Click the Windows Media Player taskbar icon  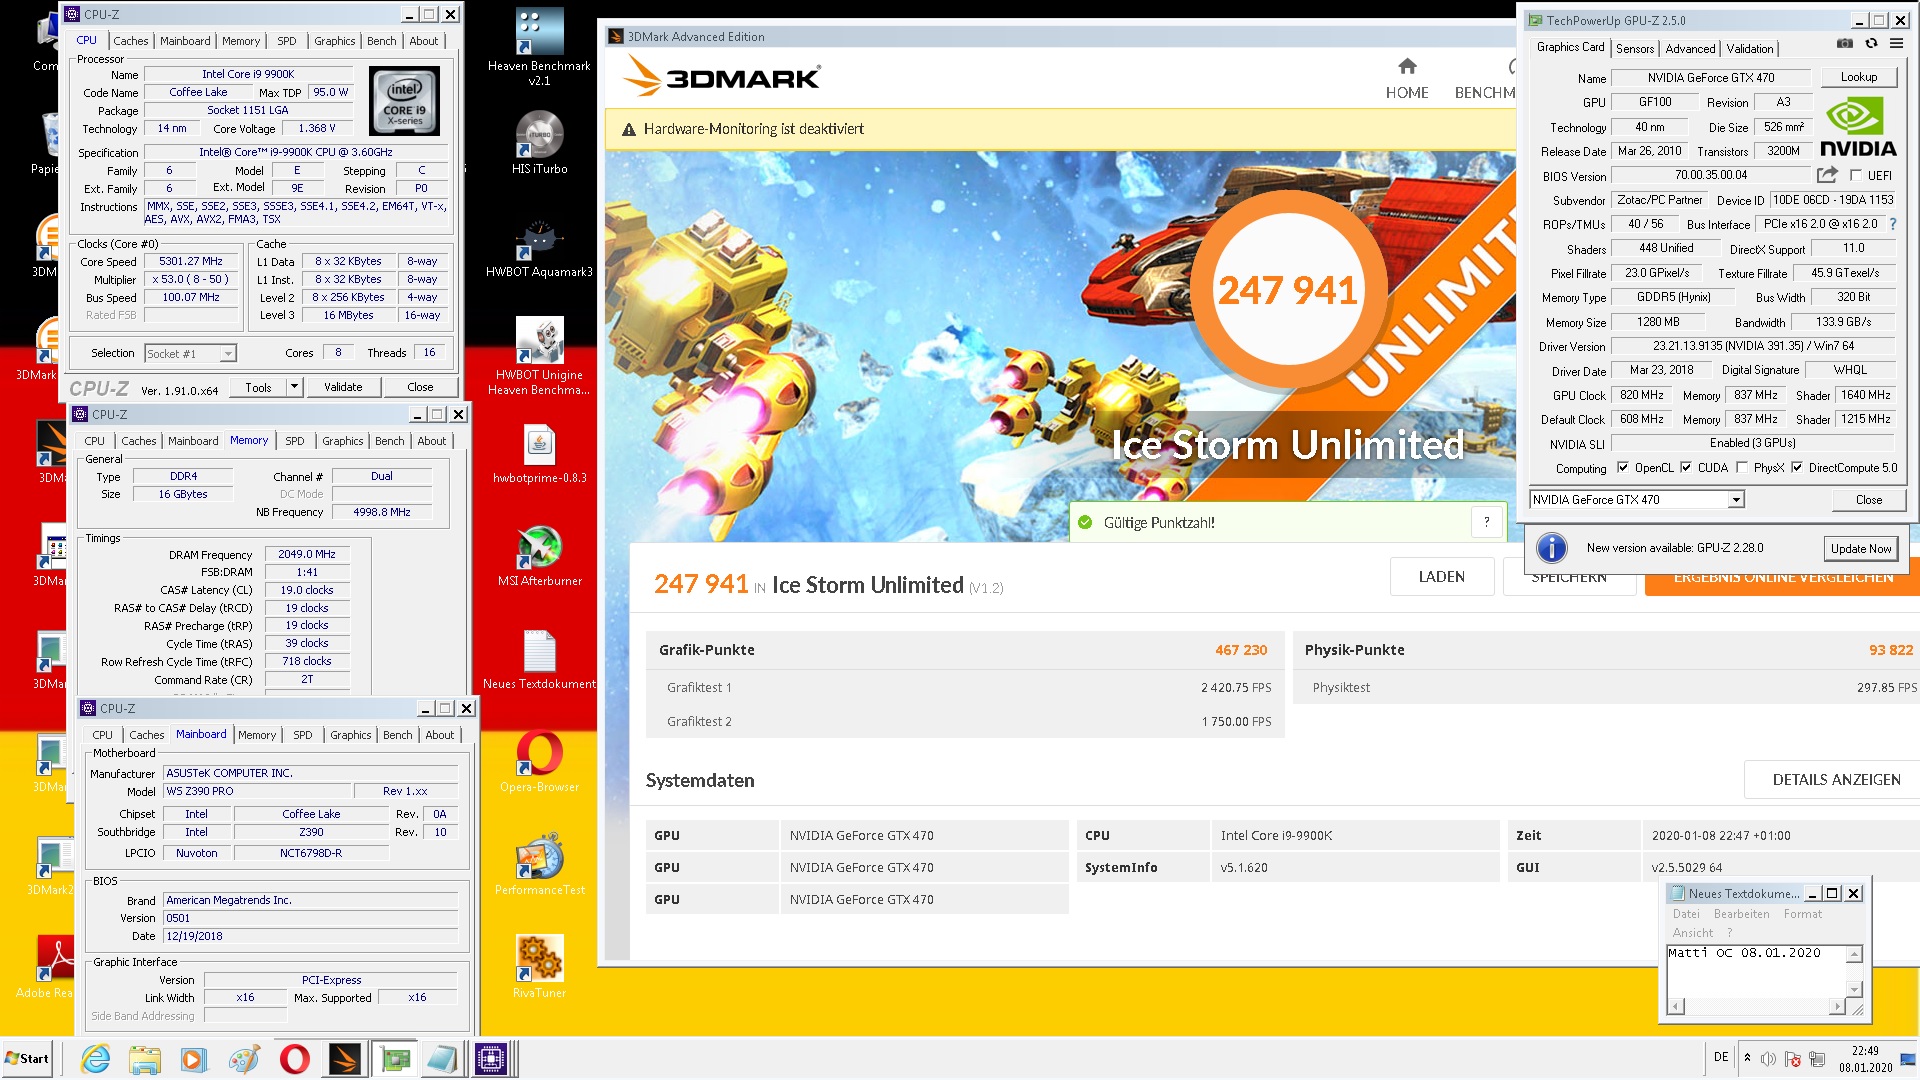194,1058
